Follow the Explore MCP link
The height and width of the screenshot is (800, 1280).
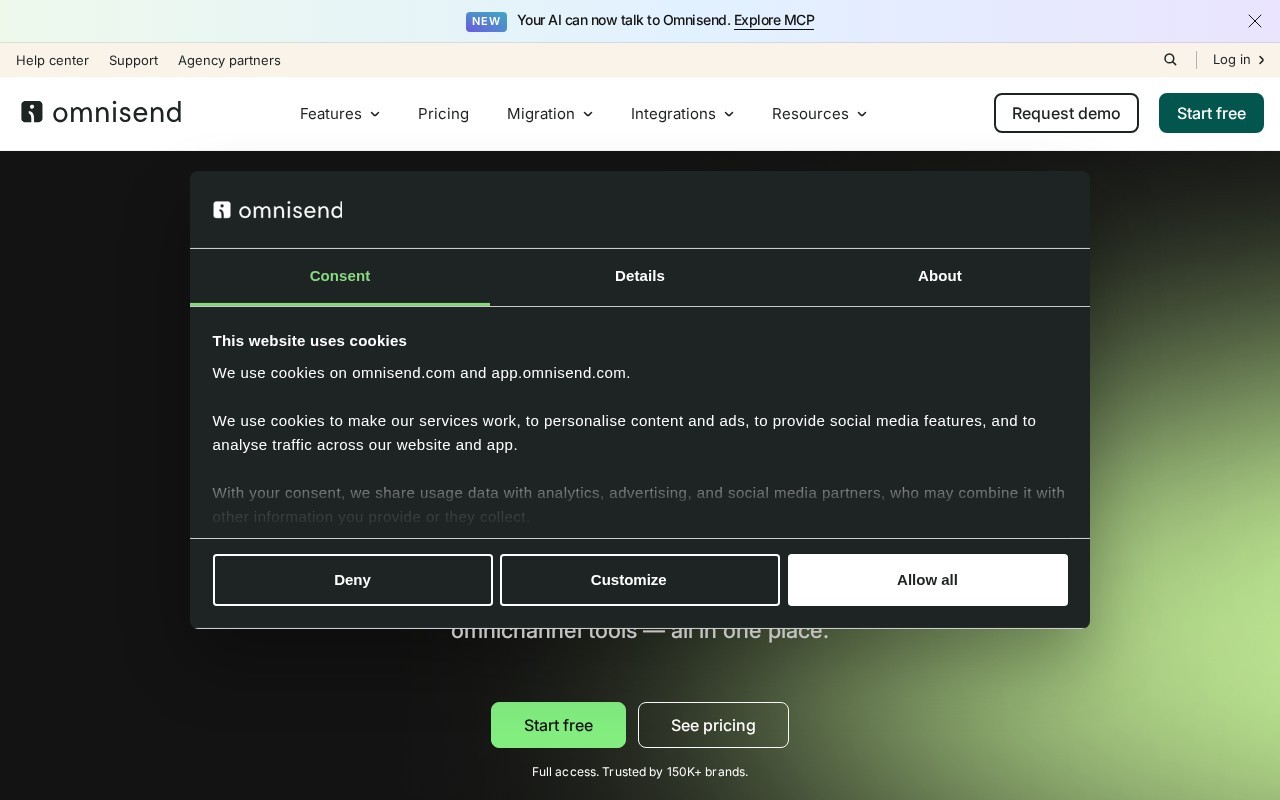[x=774, y=21]
